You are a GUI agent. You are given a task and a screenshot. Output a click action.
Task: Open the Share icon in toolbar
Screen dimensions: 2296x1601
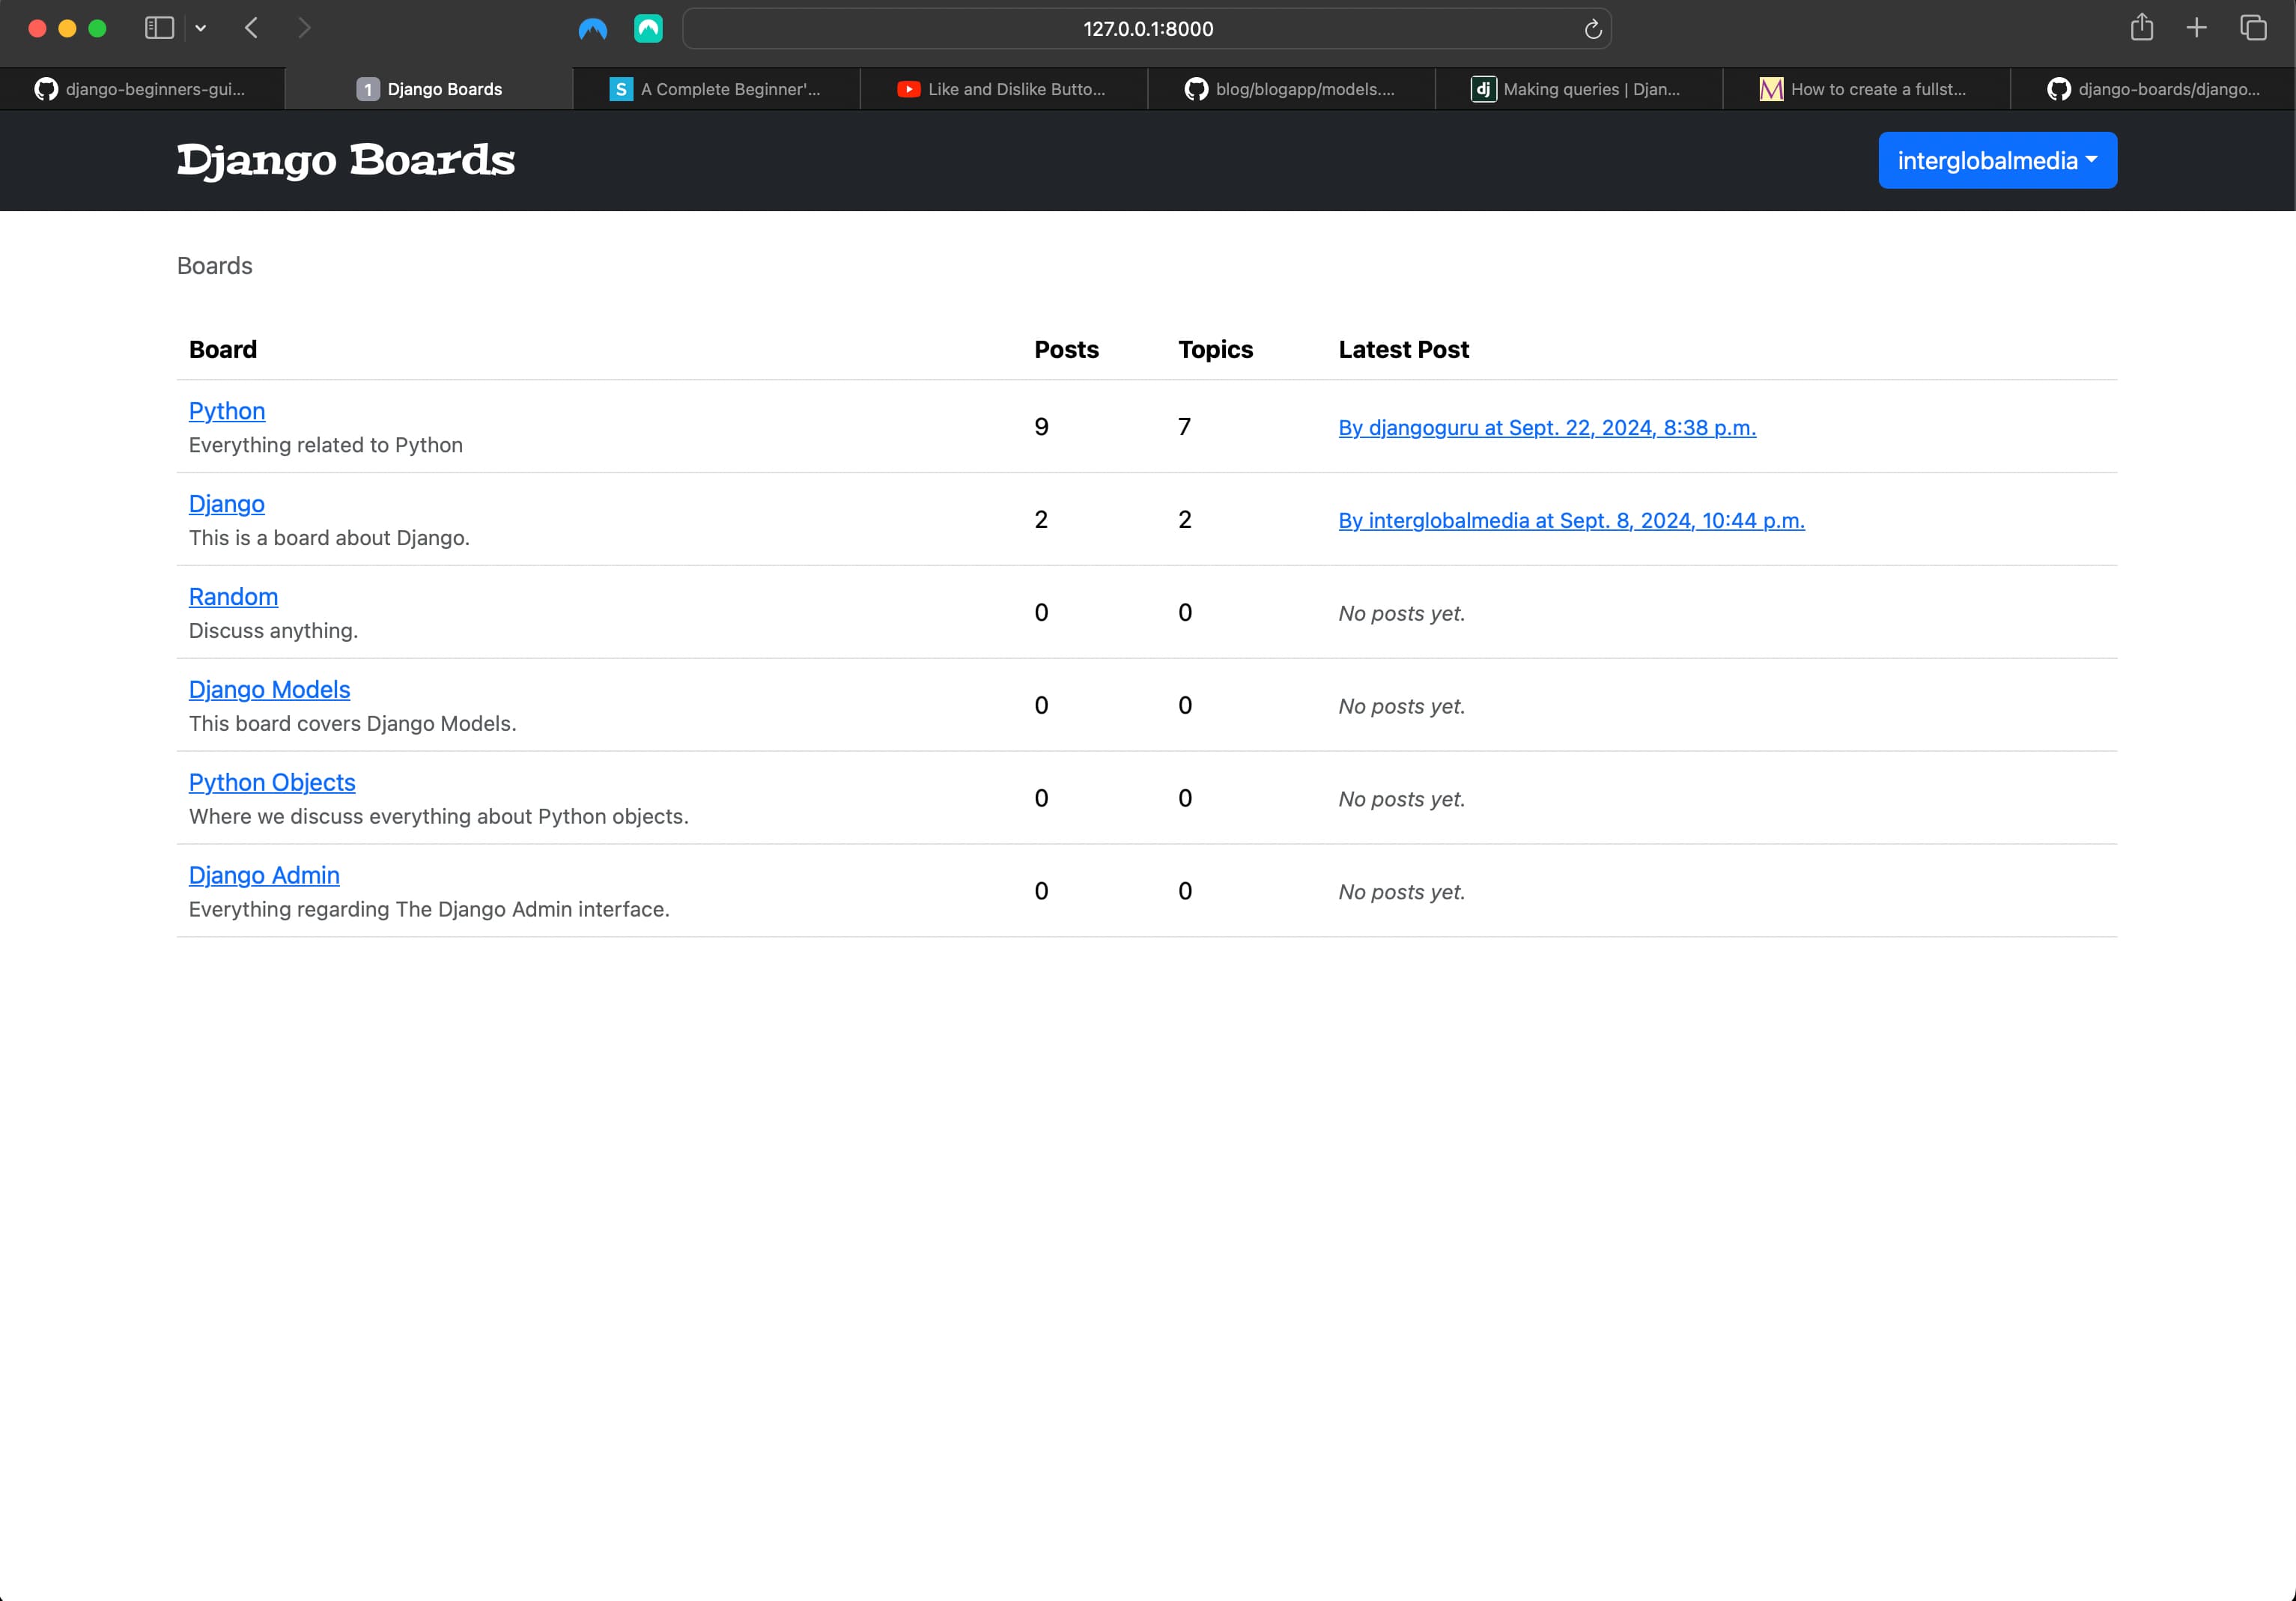2141,27
